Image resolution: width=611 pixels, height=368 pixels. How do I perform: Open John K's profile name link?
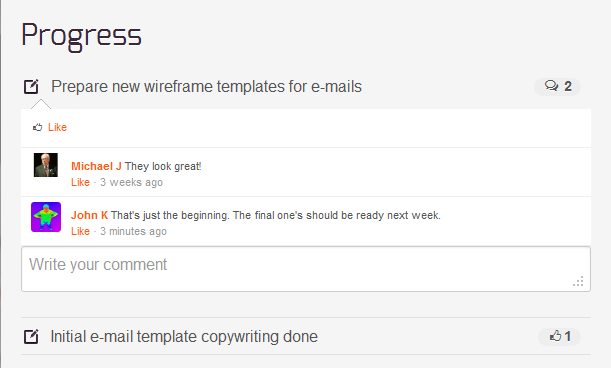coord(89,215)
